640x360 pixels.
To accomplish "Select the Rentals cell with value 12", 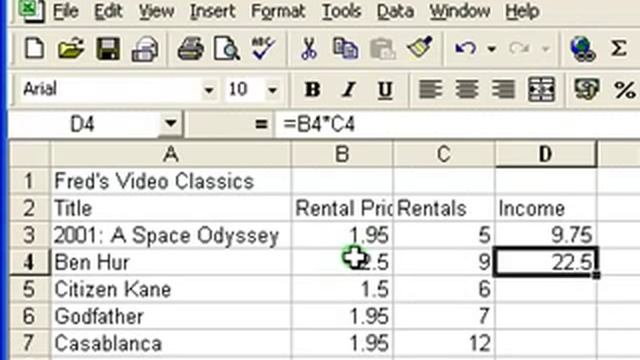I will [444, 343].
